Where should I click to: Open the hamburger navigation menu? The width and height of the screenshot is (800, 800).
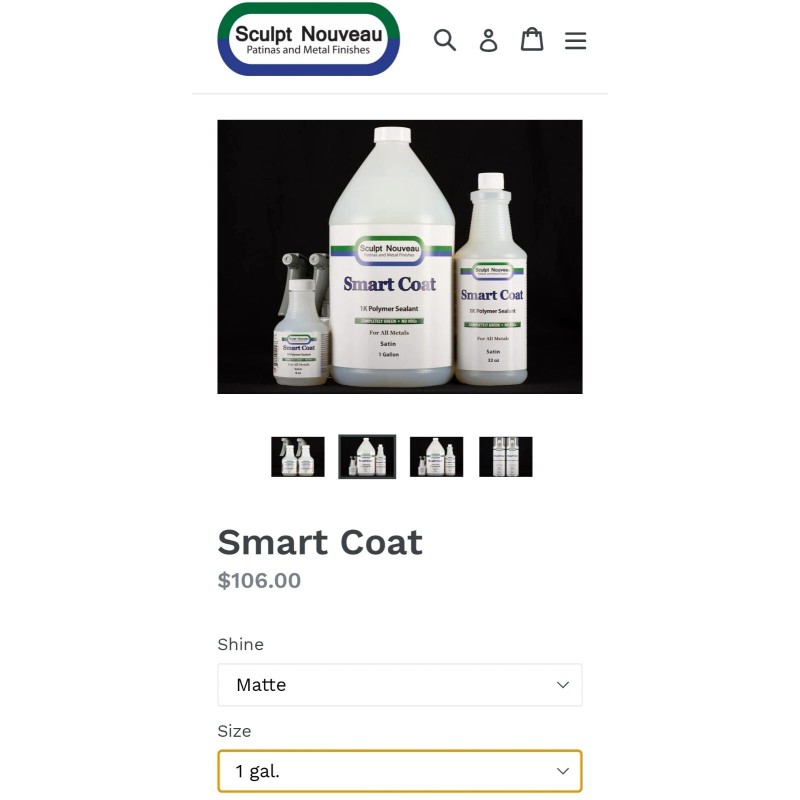click(576, 40)
